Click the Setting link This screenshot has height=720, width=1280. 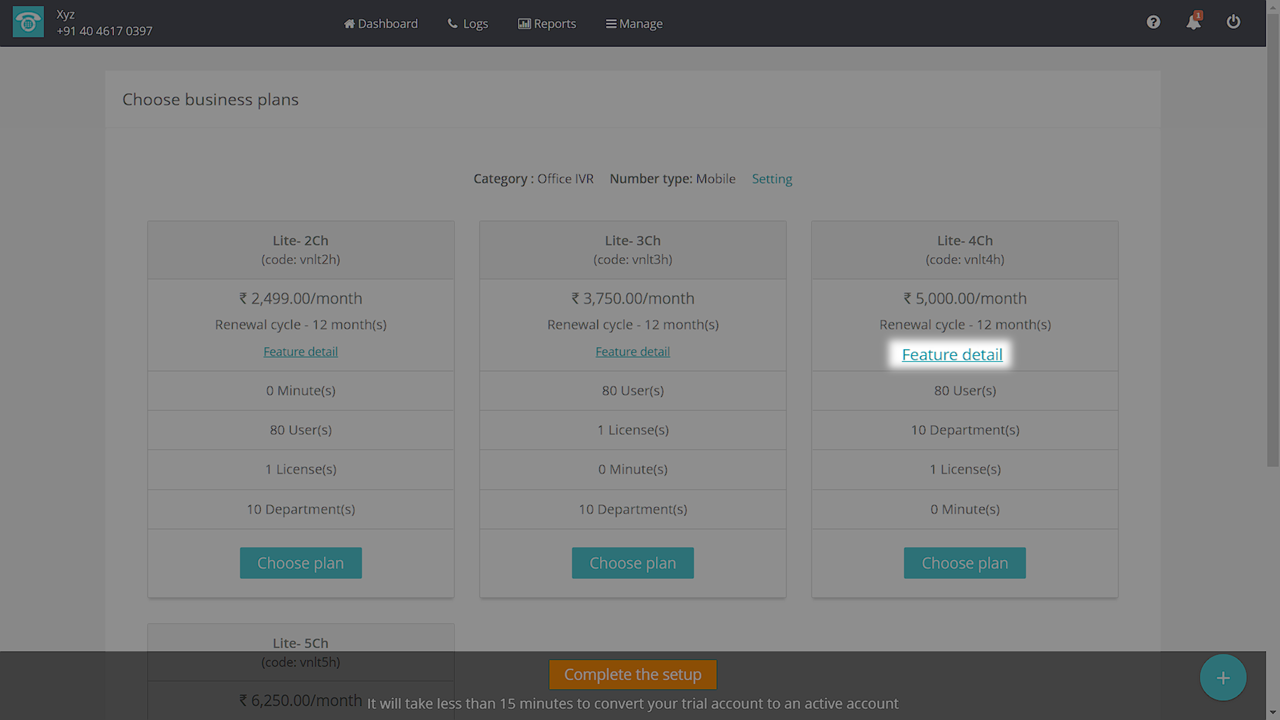pos(772,179)
